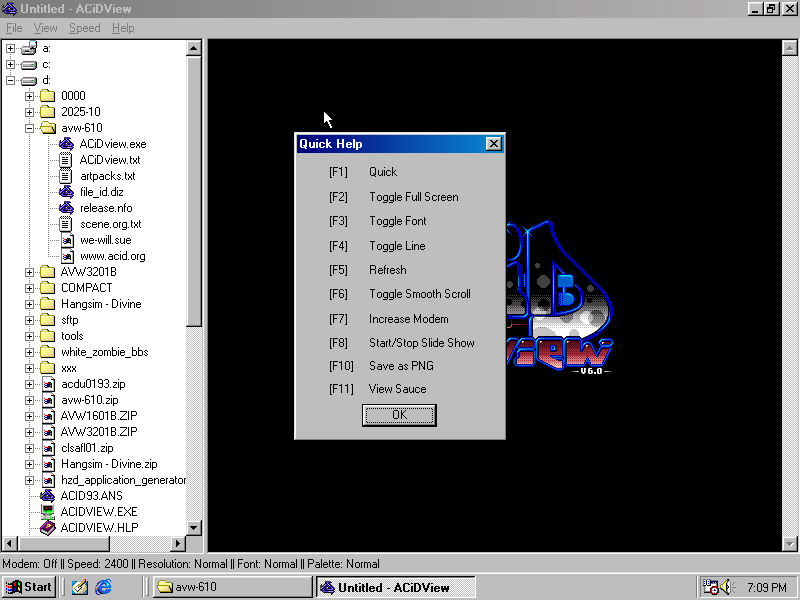Select the ACID93.ANS file icon
800x600 pixels.
(x=47, y=496)
